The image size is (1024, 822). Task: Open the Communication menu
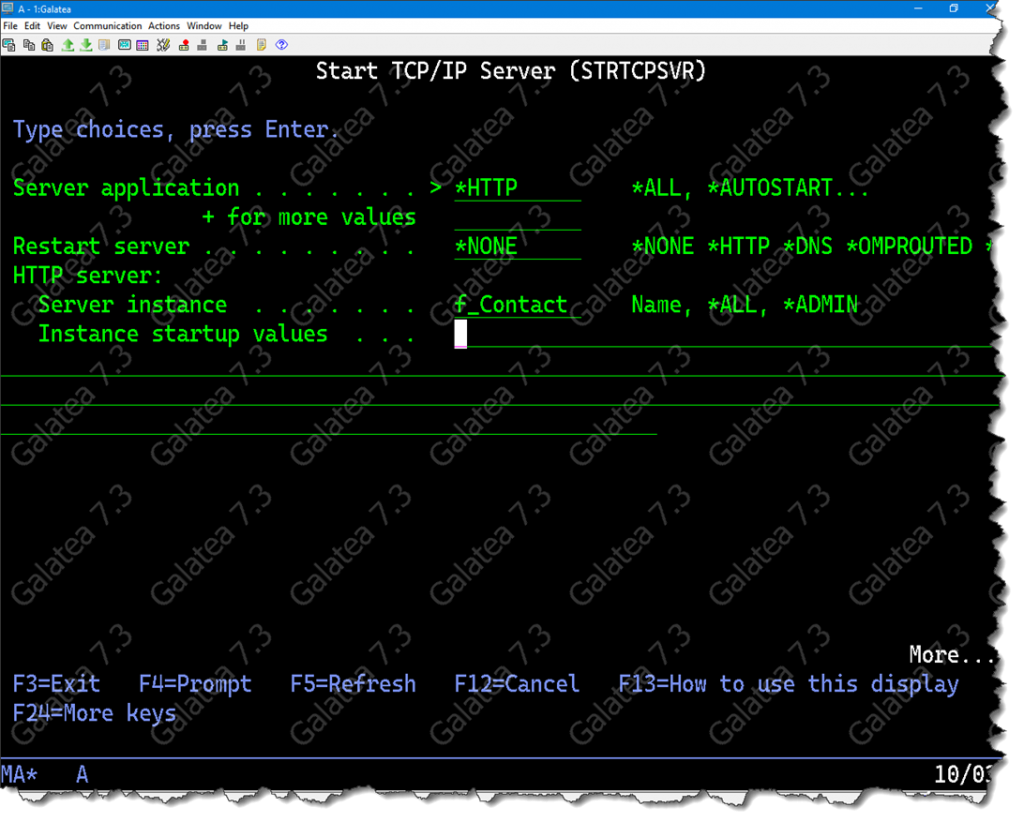pyautogui.click(x=107, y=25)
